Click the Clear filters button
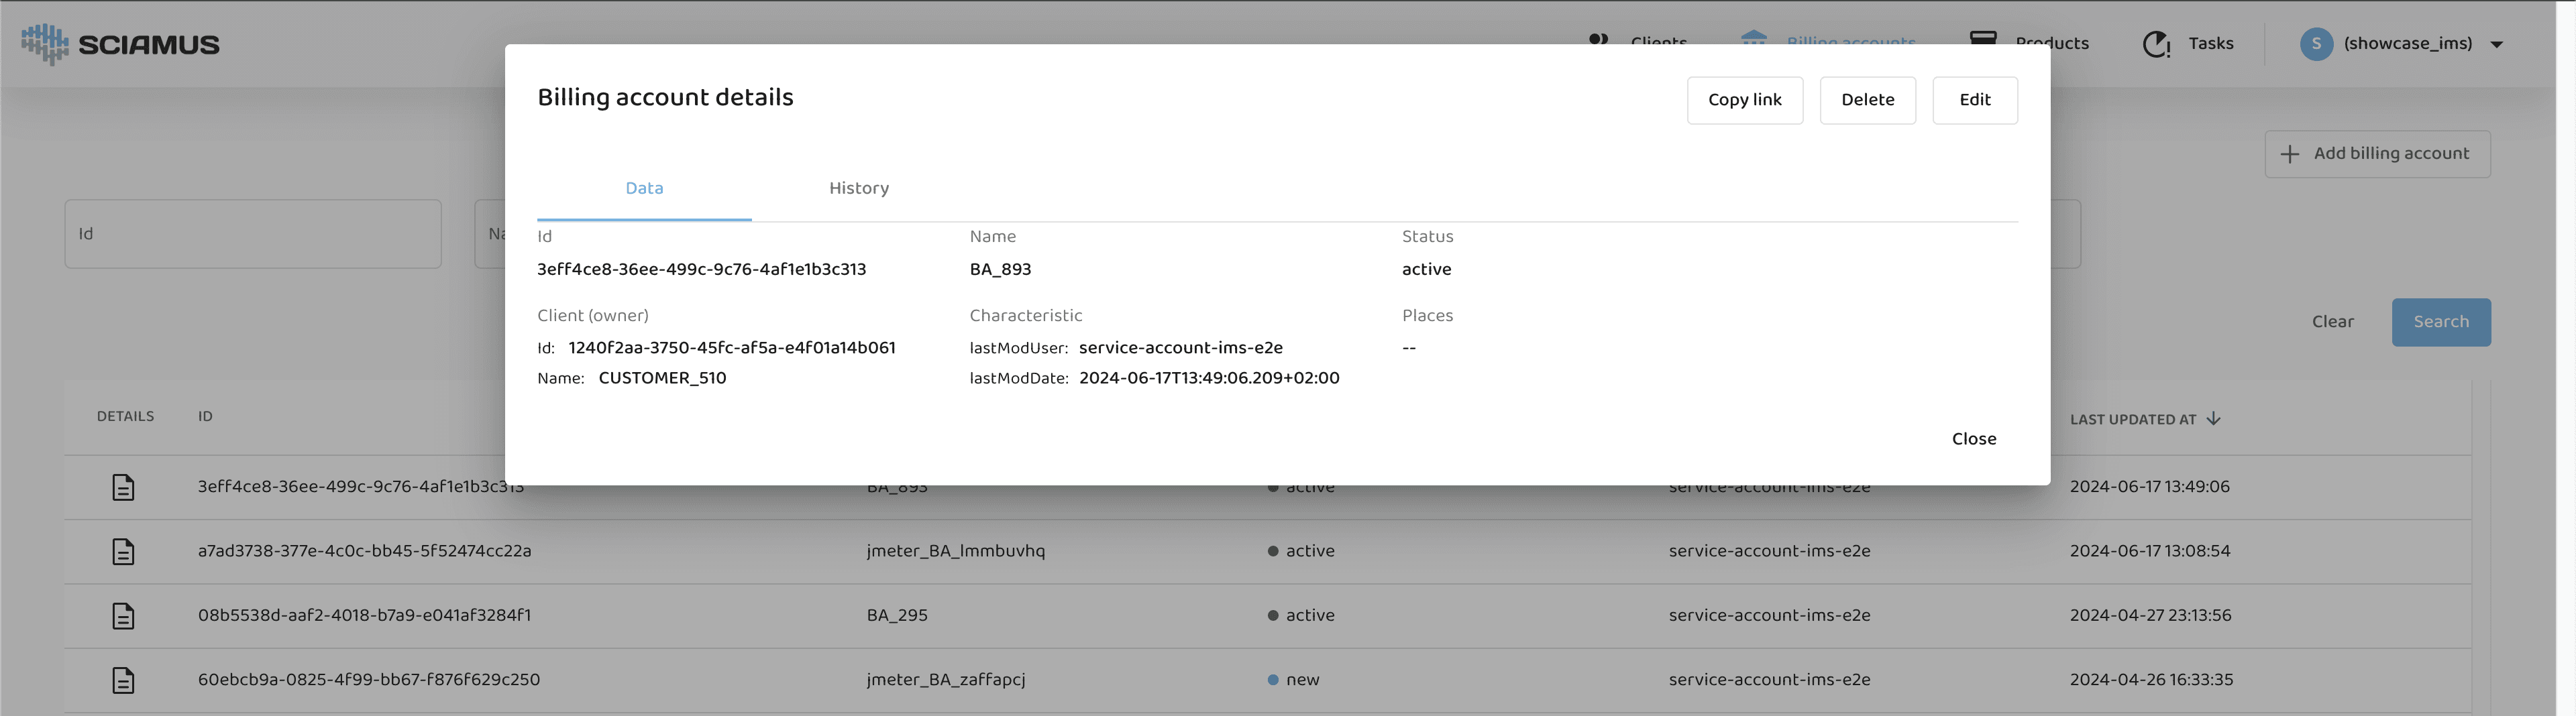This screenshot has height=716, width=2576. (2332, 322)
